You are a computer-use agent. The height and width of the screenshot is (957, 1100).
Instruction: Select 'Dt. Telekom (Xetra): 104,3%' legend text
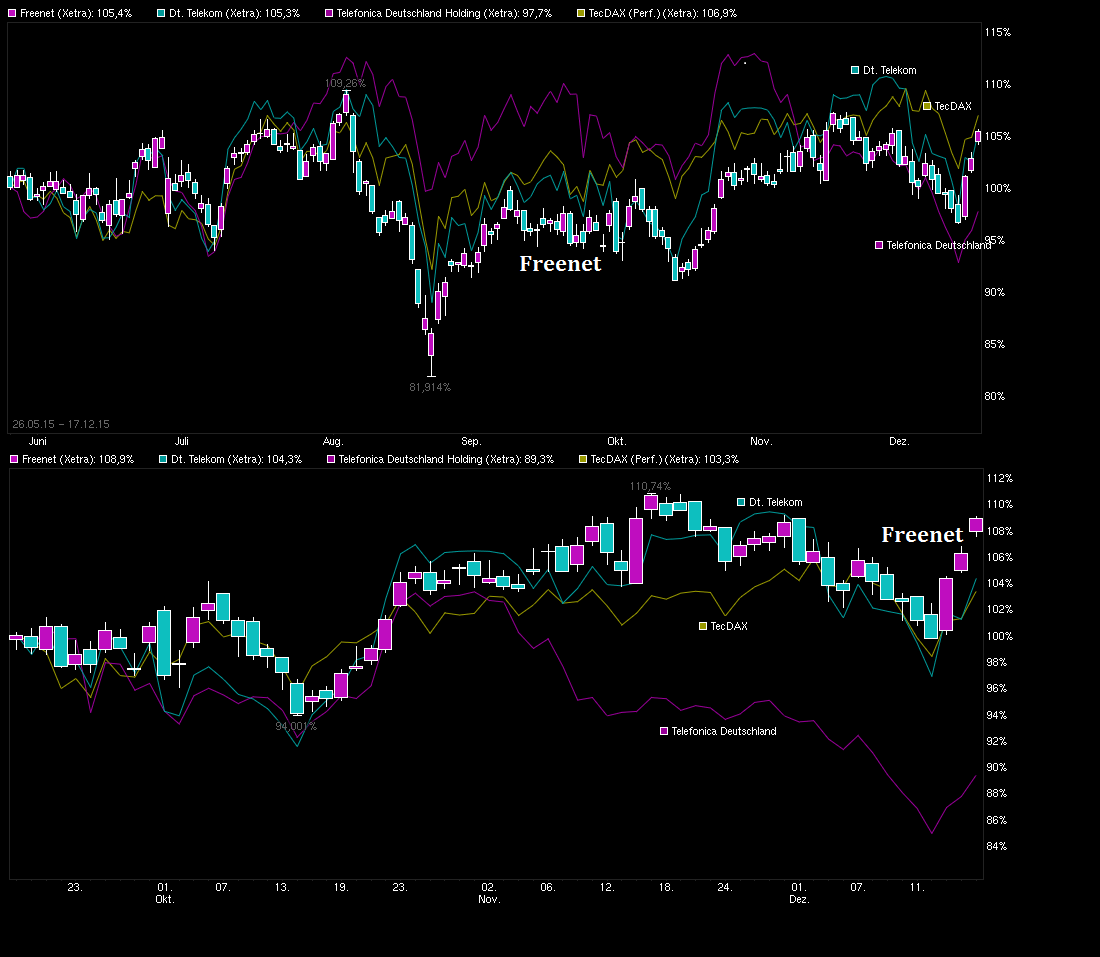236,460
